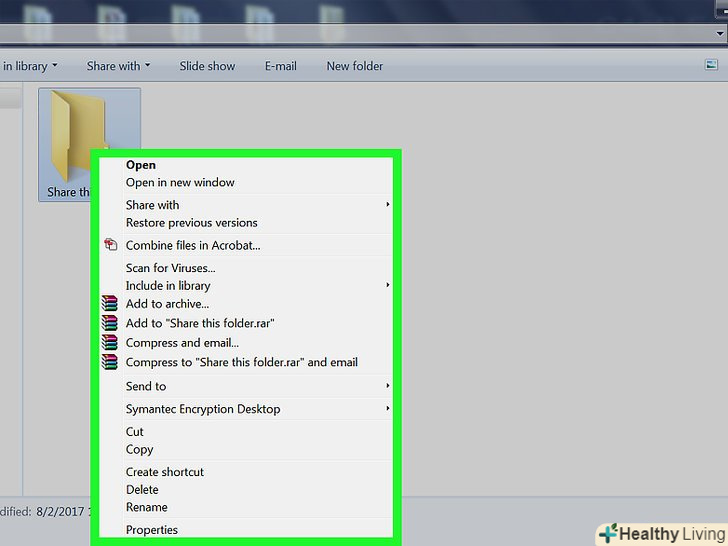Click the address bar dropdown arrow
Image resolution: width=728 pixels, height=546 pixels.
pyautogui.click(x=720, y=33)
